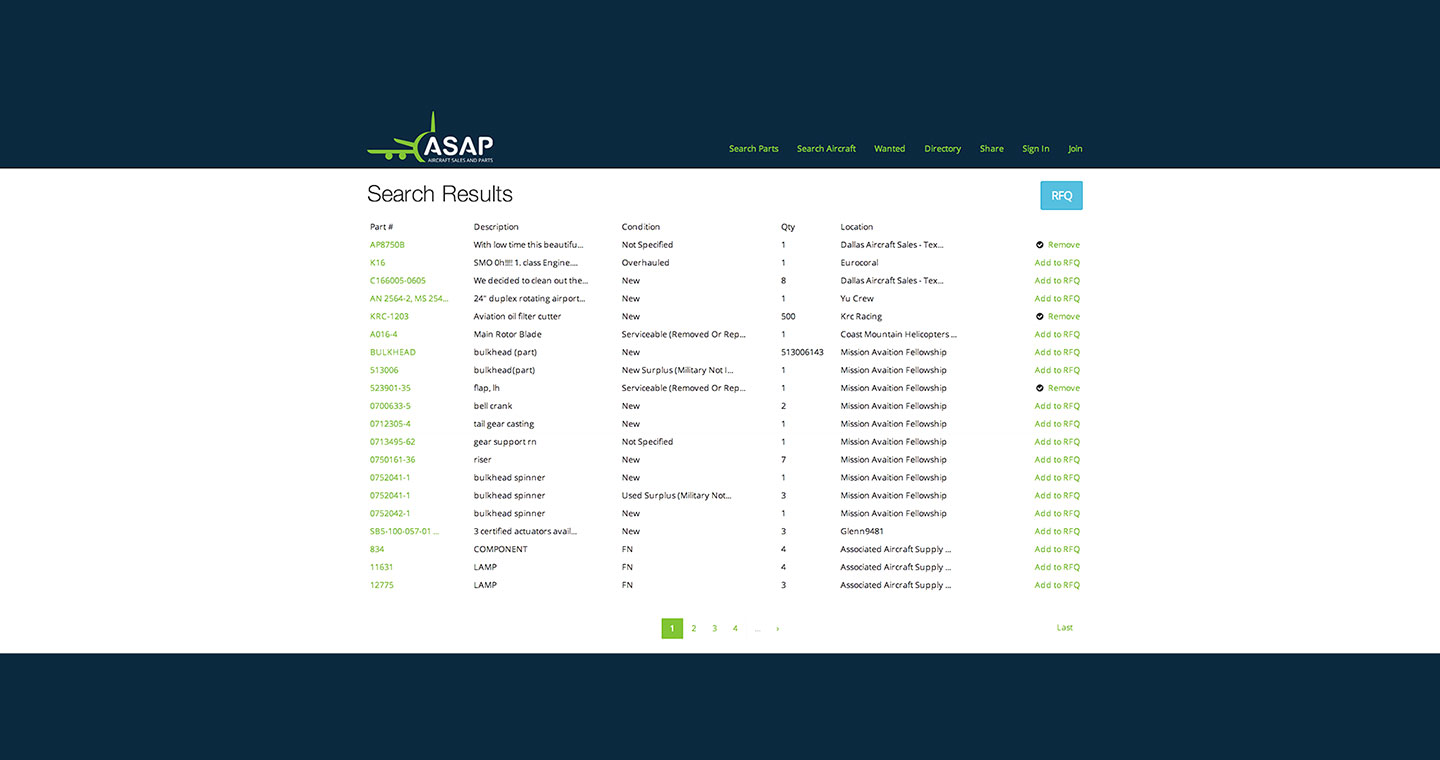
Task: Navigate to the Wanted page
Action: [x=889, y=149]
